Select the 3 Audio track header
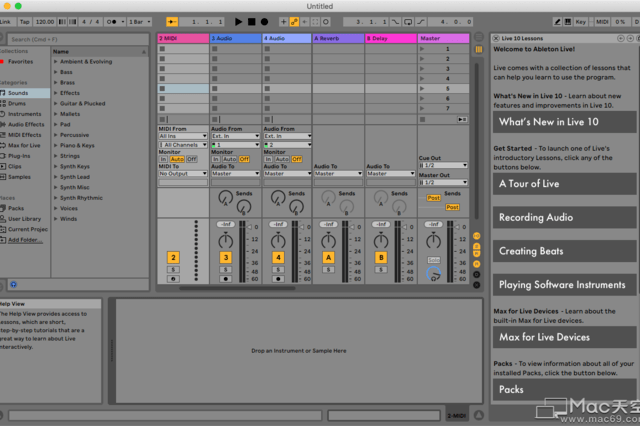The image size is (640, 426). (236, 38)
